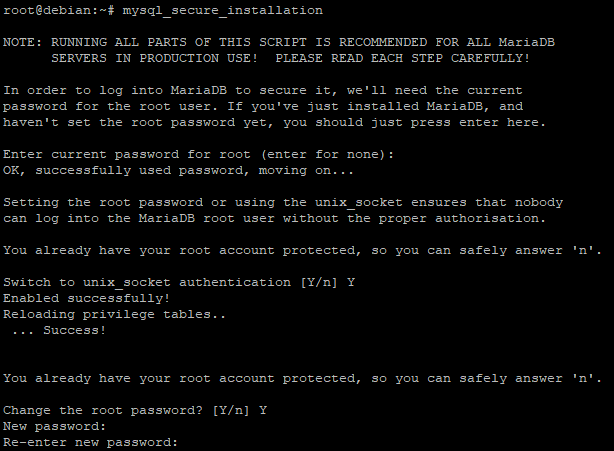This screenshot has width=614, height=451.
Task: Click the 'Re-enter new password:' prompt
Action: click(90, 442)
